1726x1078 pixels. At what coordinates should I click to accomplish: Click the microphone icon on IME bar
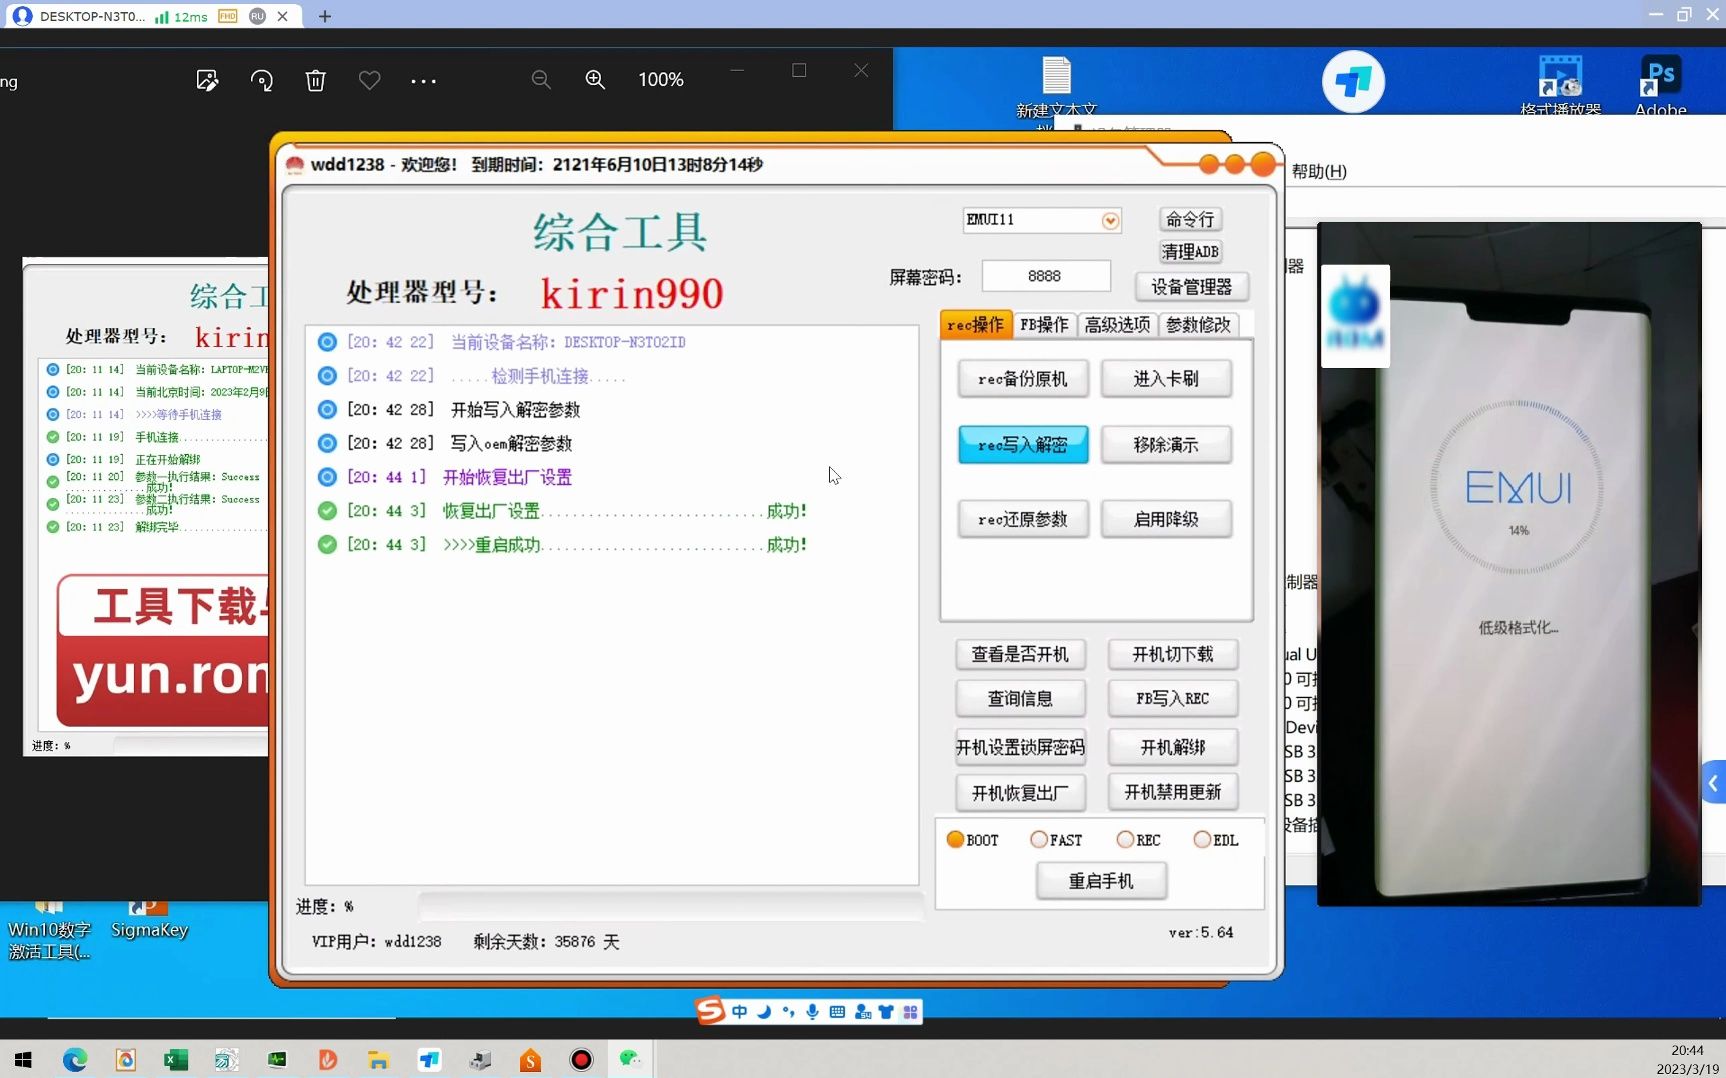[x=813, y=1012]
